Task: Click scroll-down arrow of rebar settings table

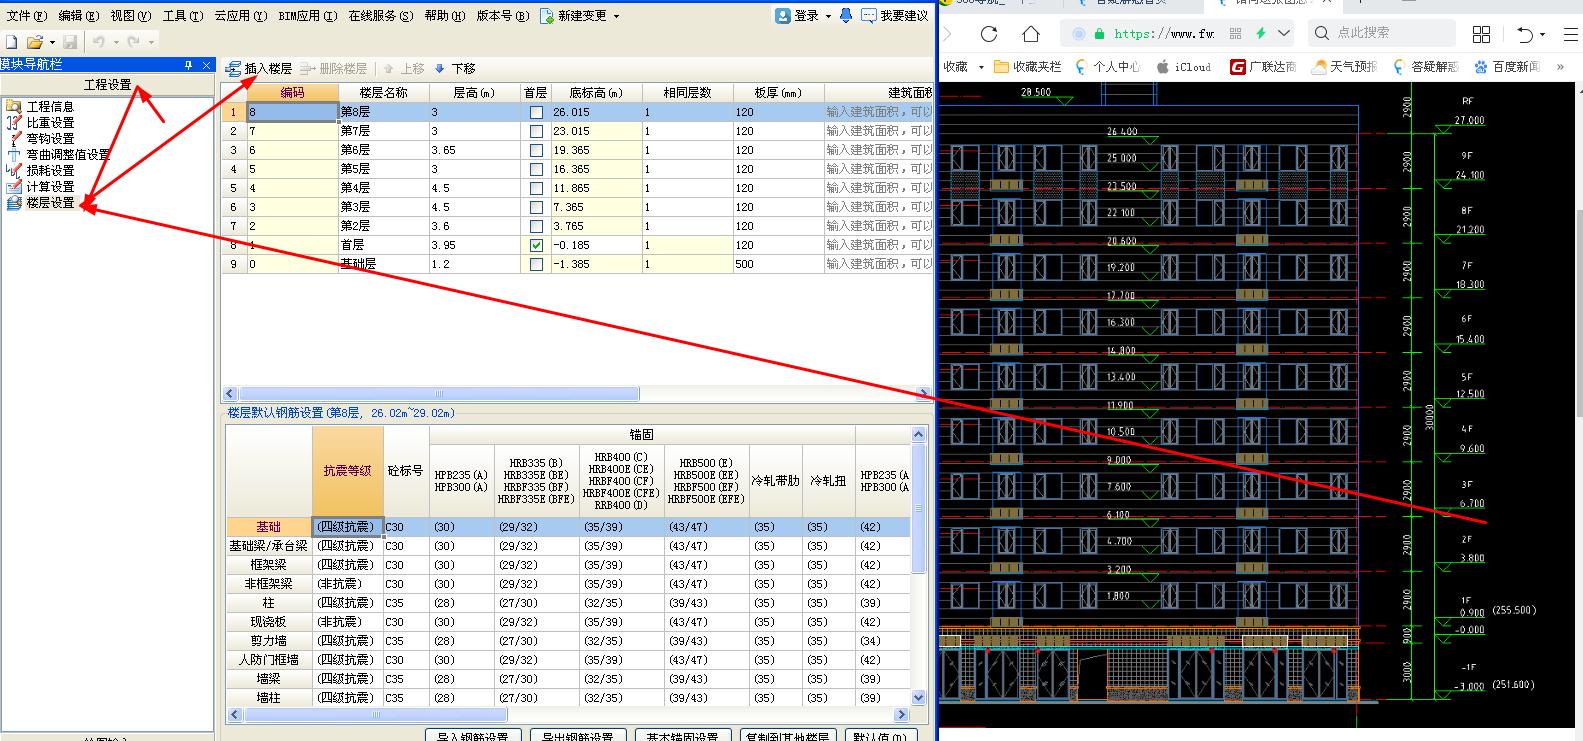Action: point(919,697)
